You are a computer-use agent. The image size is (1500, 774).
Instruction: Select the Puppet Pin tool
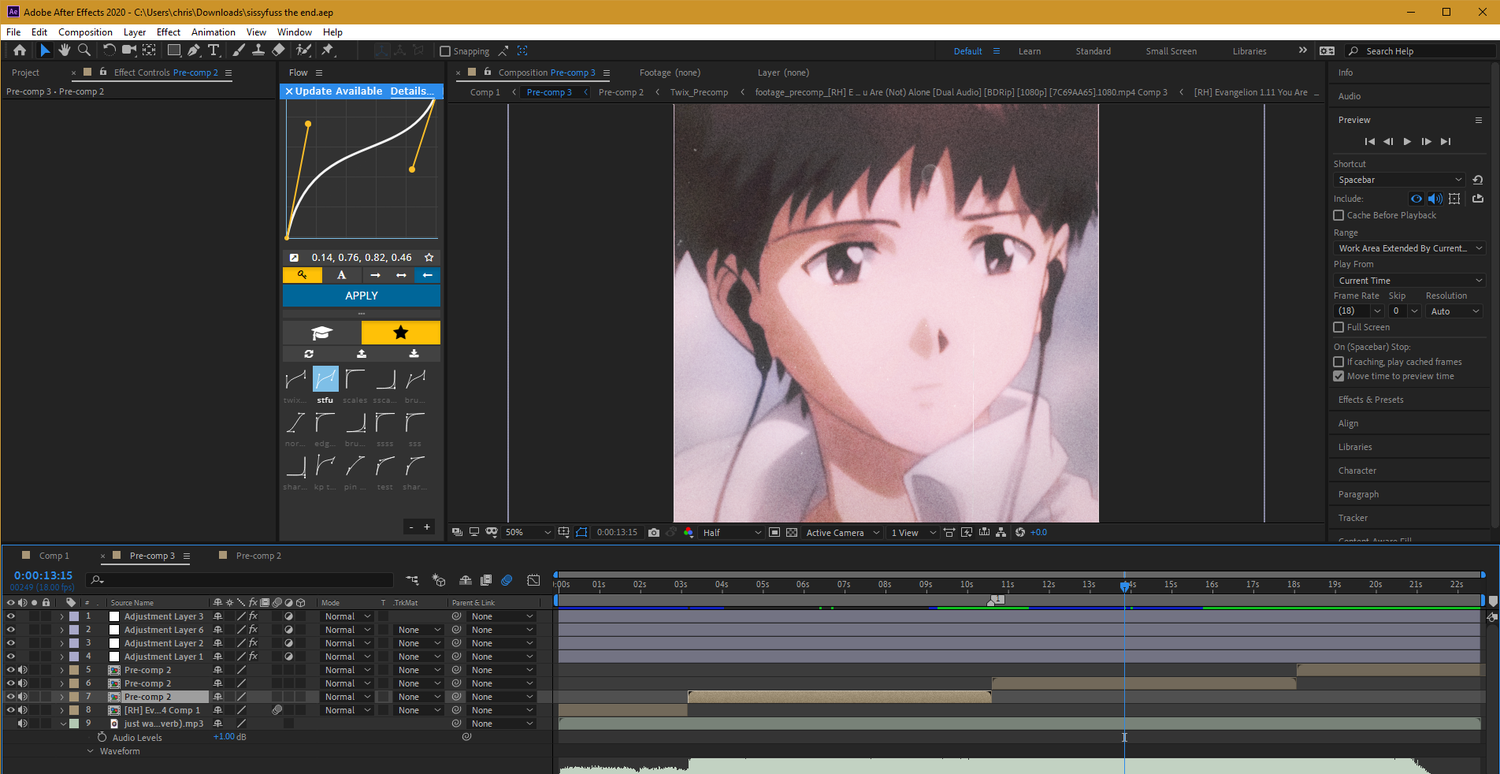tap(327, 50)
